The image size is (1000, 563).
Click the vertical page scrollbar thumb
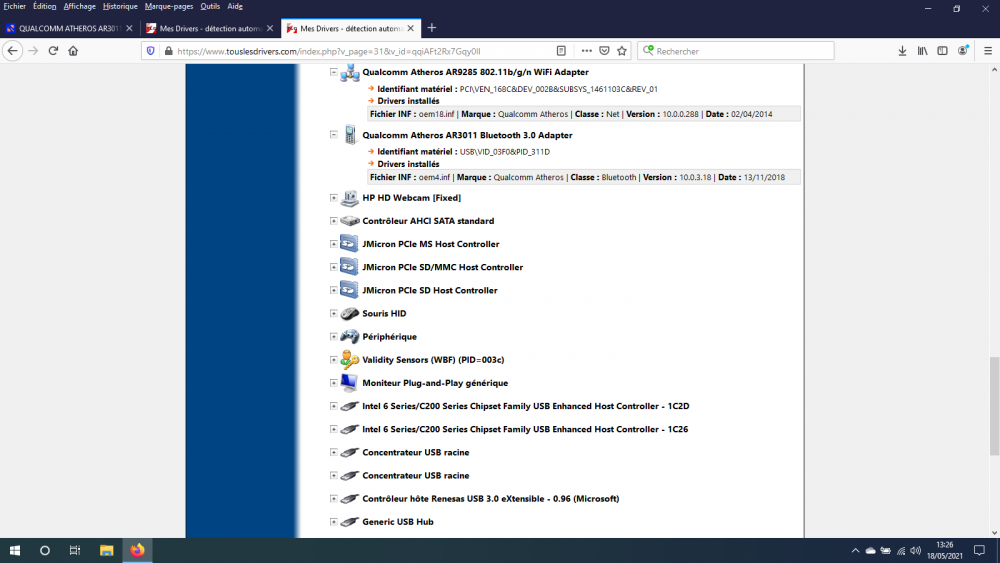coord(994,406)
